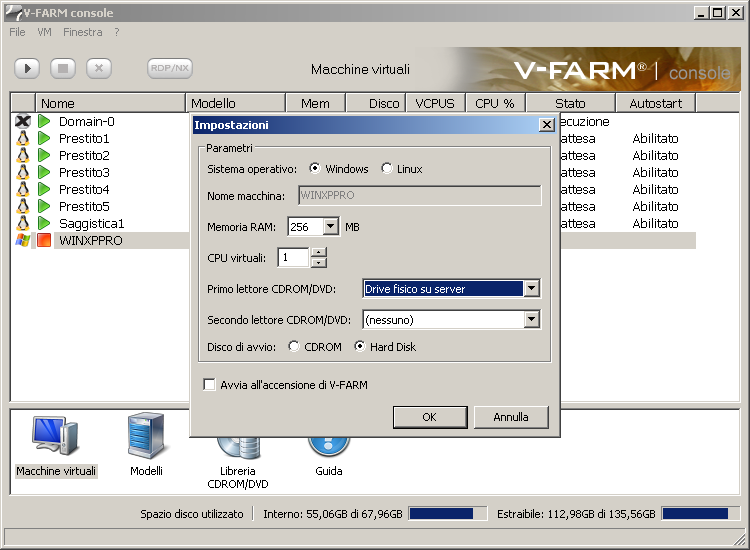This screenshot has width=750, height=550.
Task: Sort by the Modello column header
Action: coord(235,103)
